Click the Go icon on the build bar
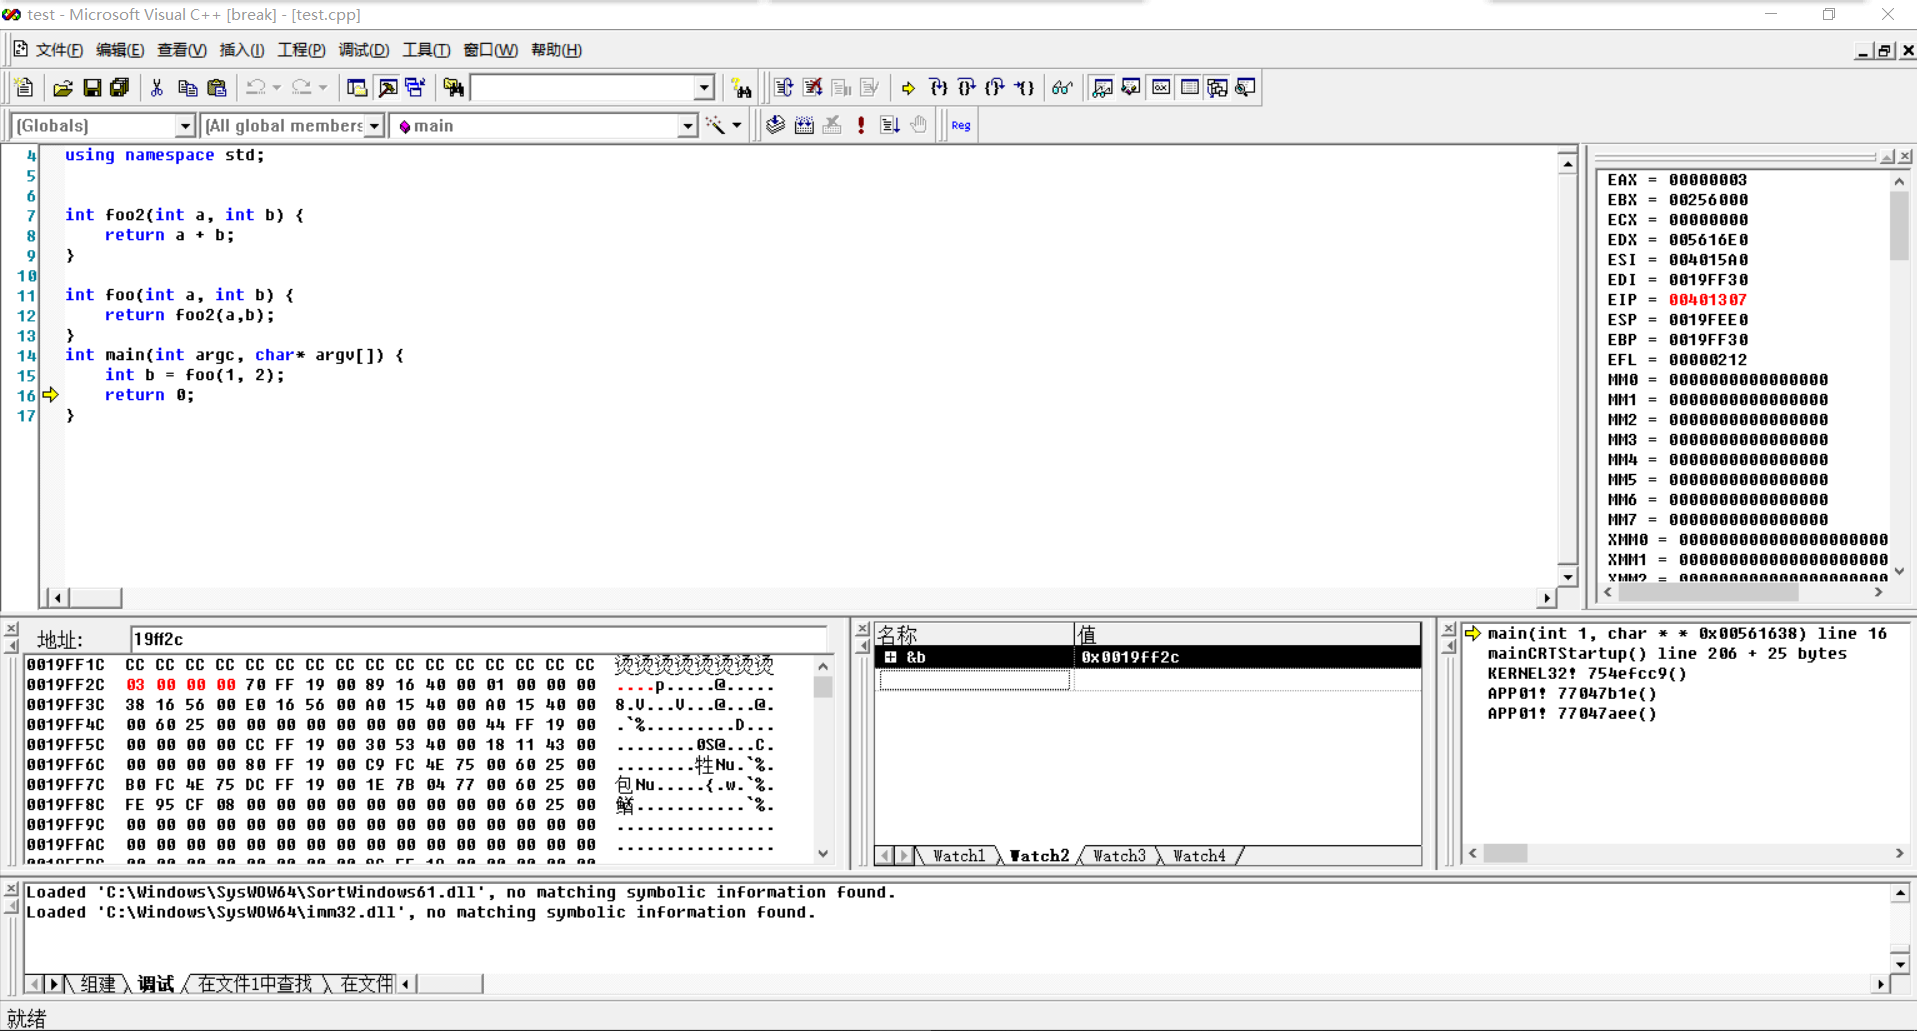 [x=890, y=125]
